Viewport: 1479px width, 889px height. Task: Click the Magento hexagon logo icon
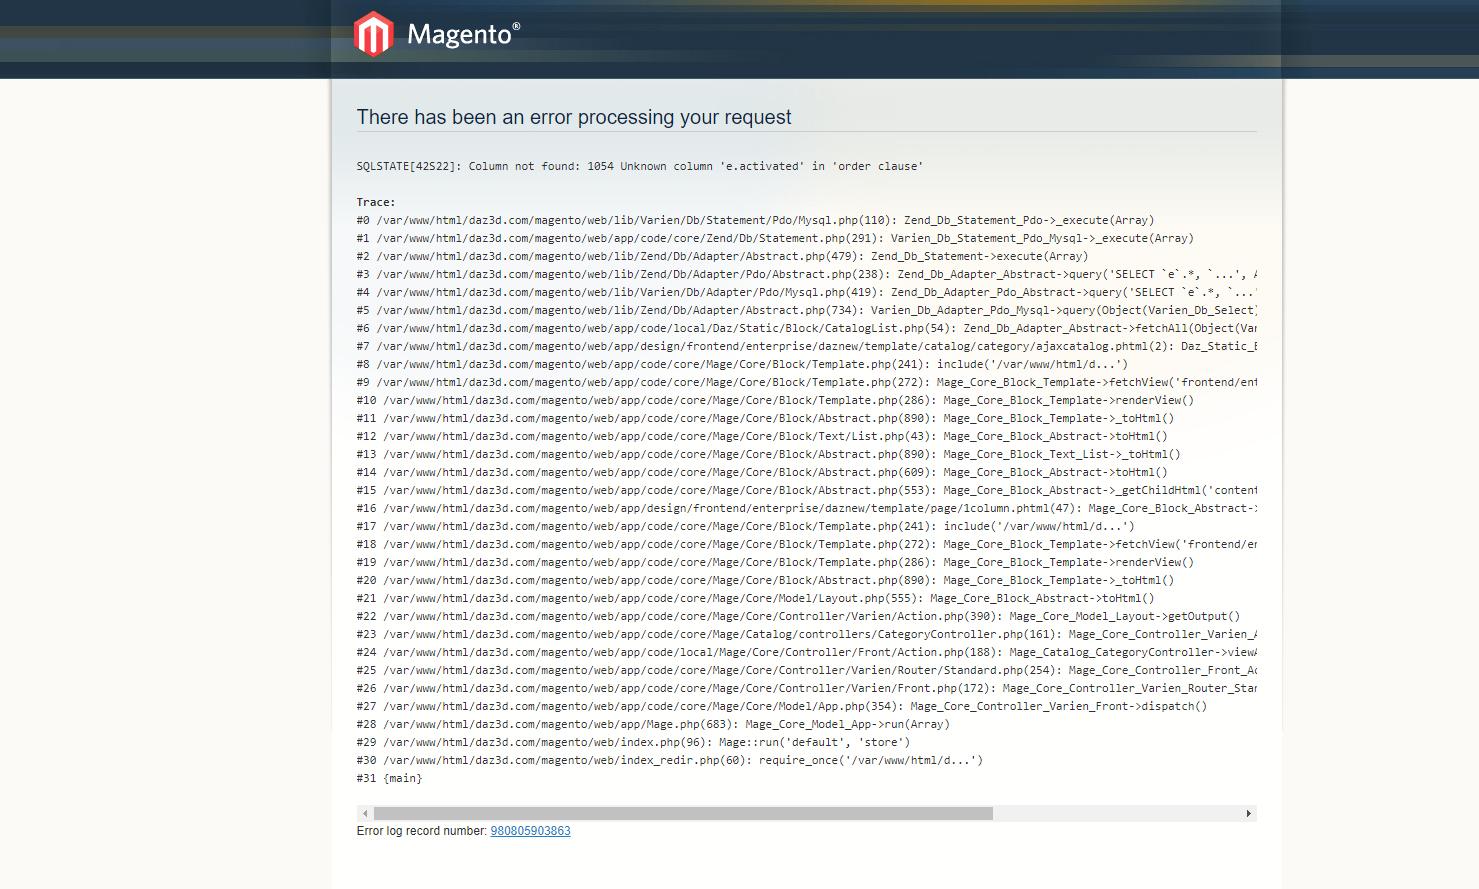point(373,34)
